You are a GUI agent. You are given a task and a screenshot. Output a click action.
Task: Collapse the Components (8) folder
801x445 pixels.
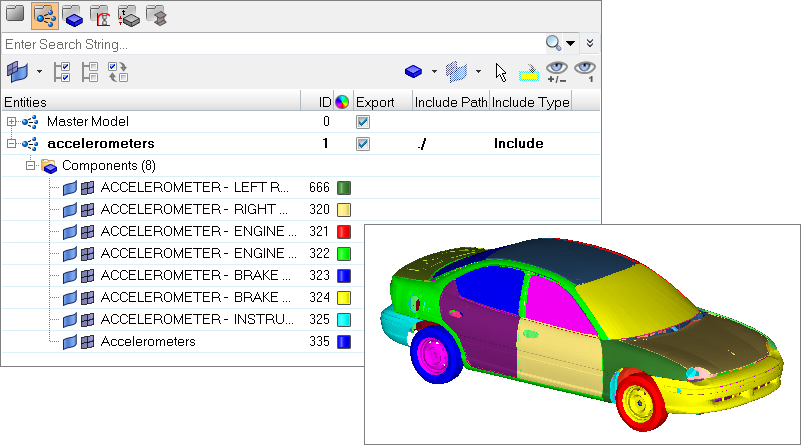(x=31, y=166)
